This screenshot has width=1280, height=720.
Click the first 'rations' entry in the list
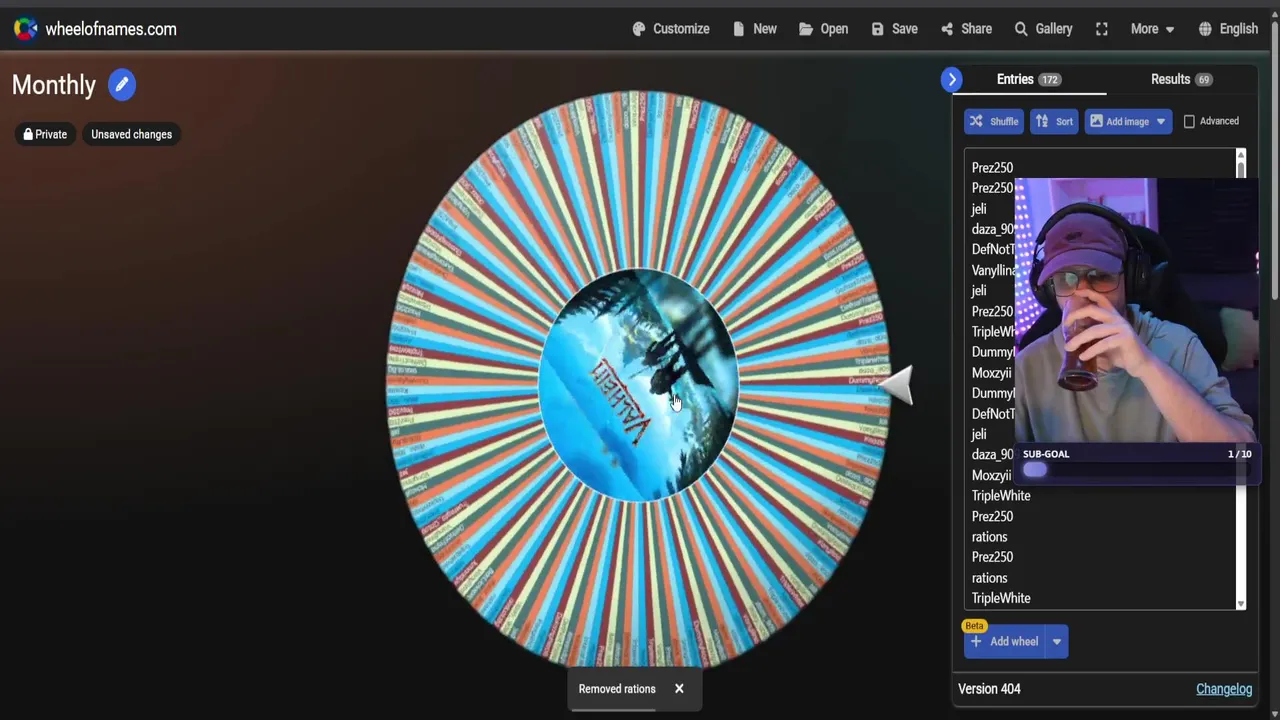989,537
